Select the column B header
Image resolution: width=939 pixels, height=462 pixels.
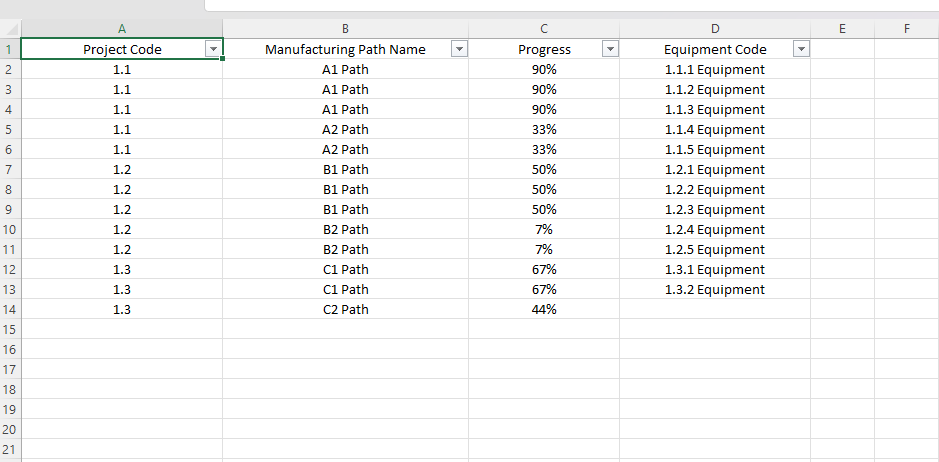(346, 28)
